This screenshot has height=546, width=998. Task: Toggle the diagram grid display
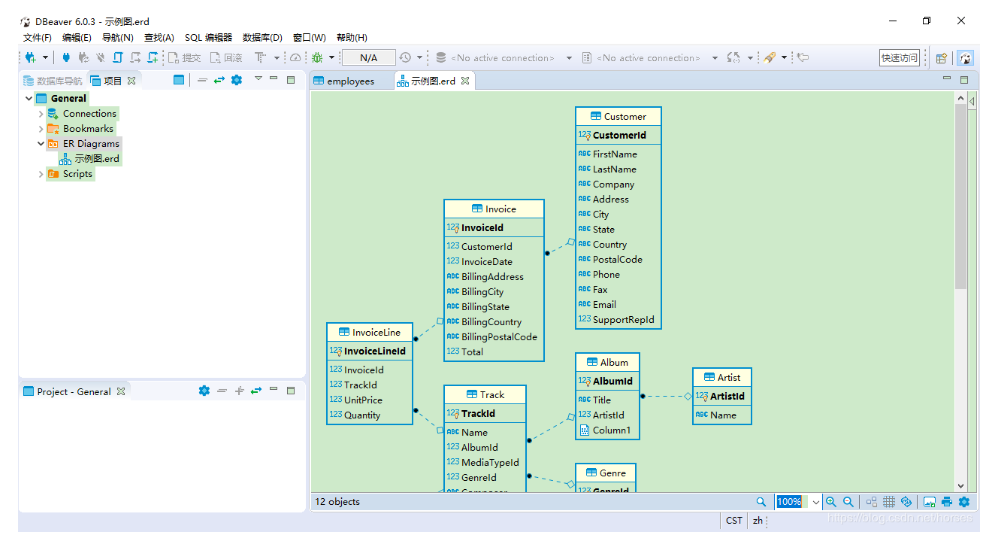[889, 502]
